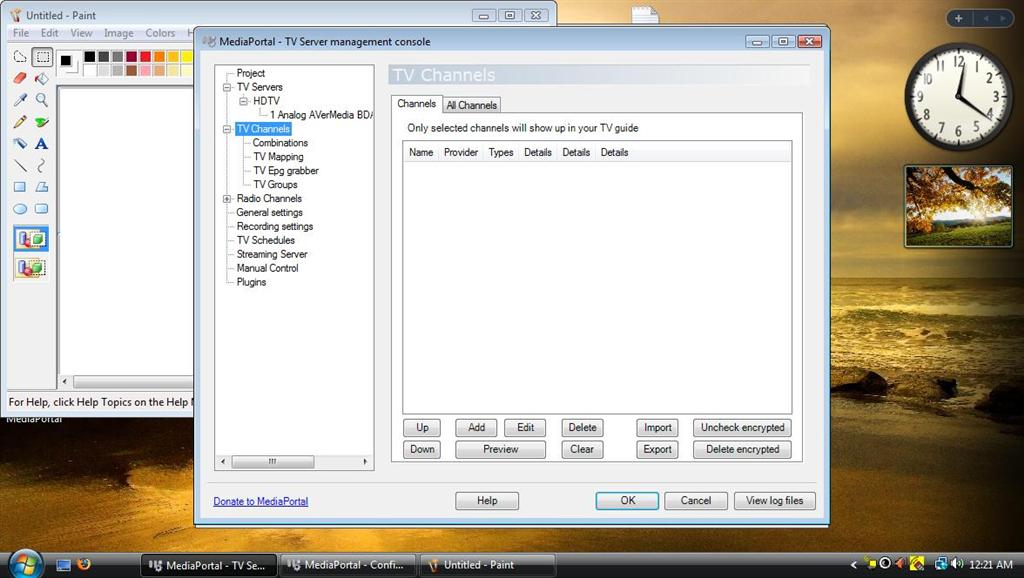Screen dimensions: 1024x578
Task: Show hidden tray icons with the arrow
Action: (x=853, y=565)
